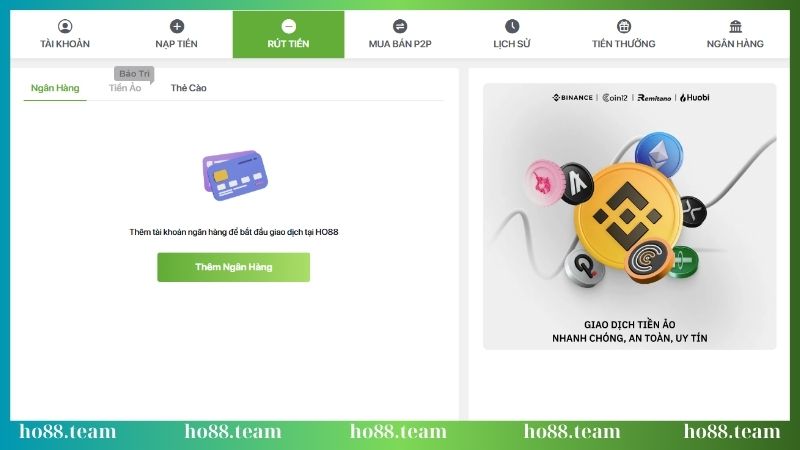Click the Tài Khoản user profile icon
The width and height of the screenshot is (800, 450).
point(65,26)
